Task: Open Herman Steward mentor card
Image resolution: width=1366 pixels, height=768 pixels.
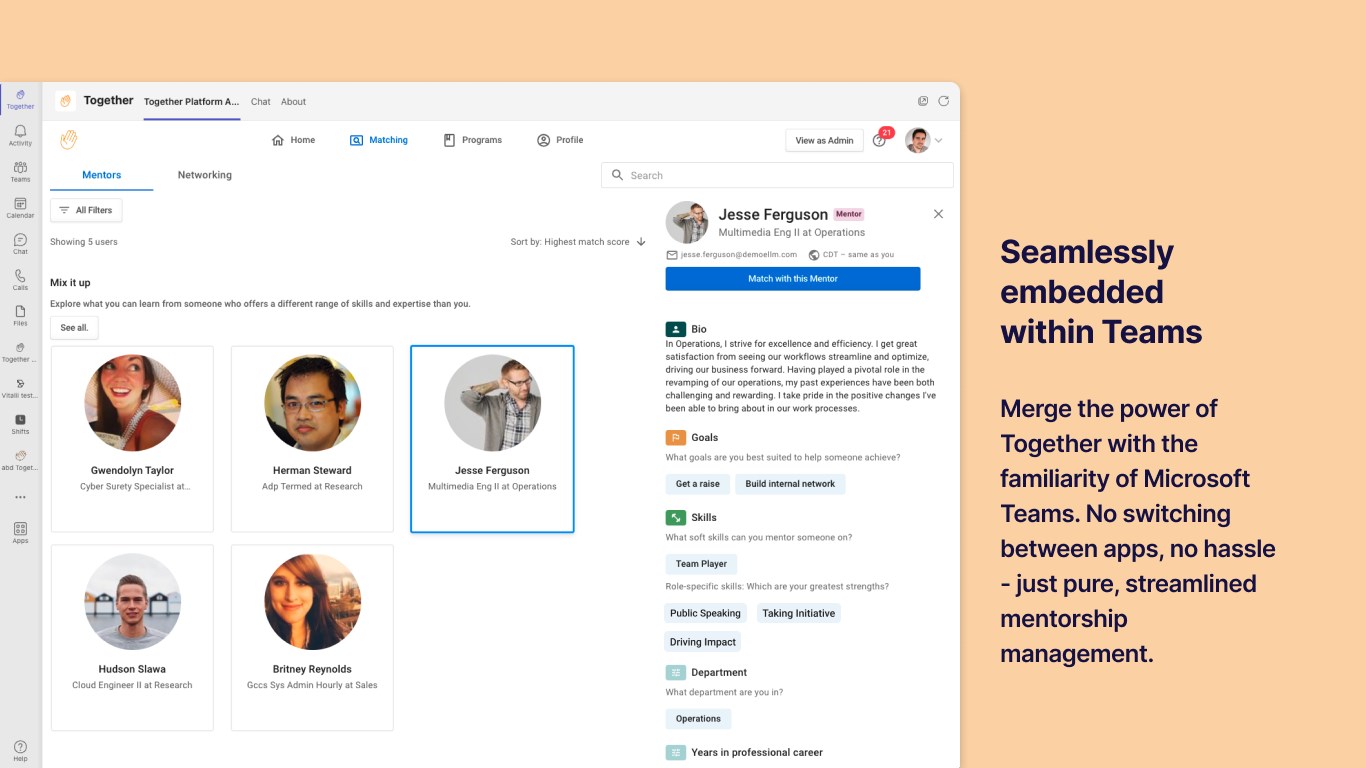Action: pos(312,439)
